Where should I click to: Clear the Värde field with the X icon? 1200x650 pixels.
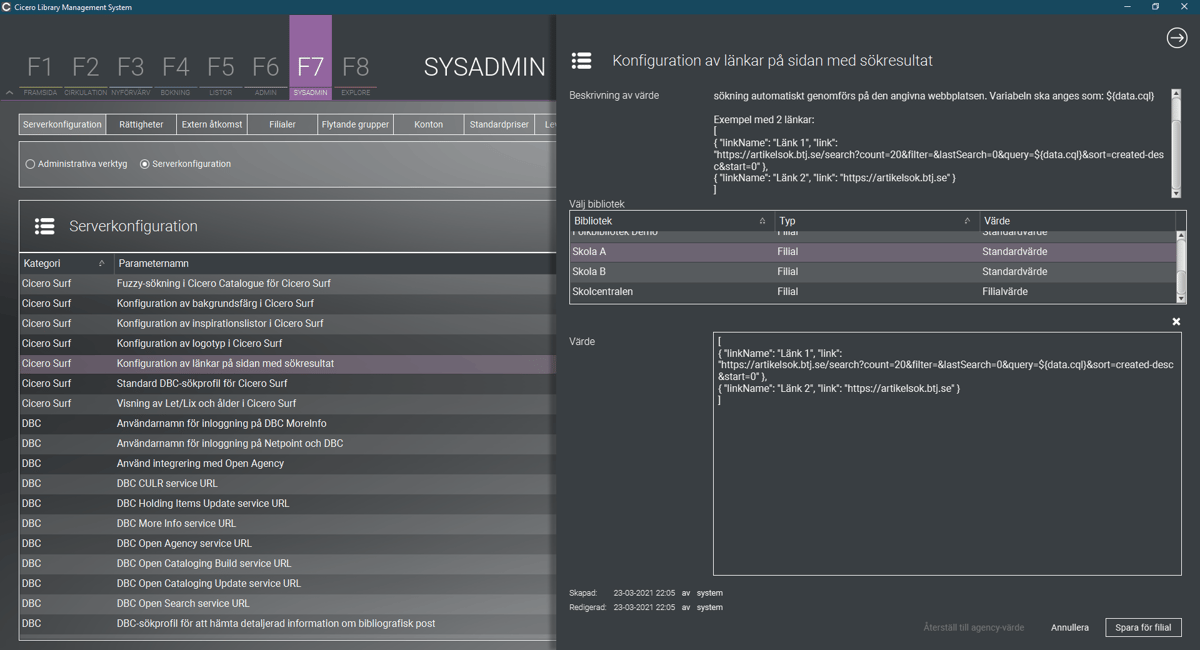point(1176,322)
